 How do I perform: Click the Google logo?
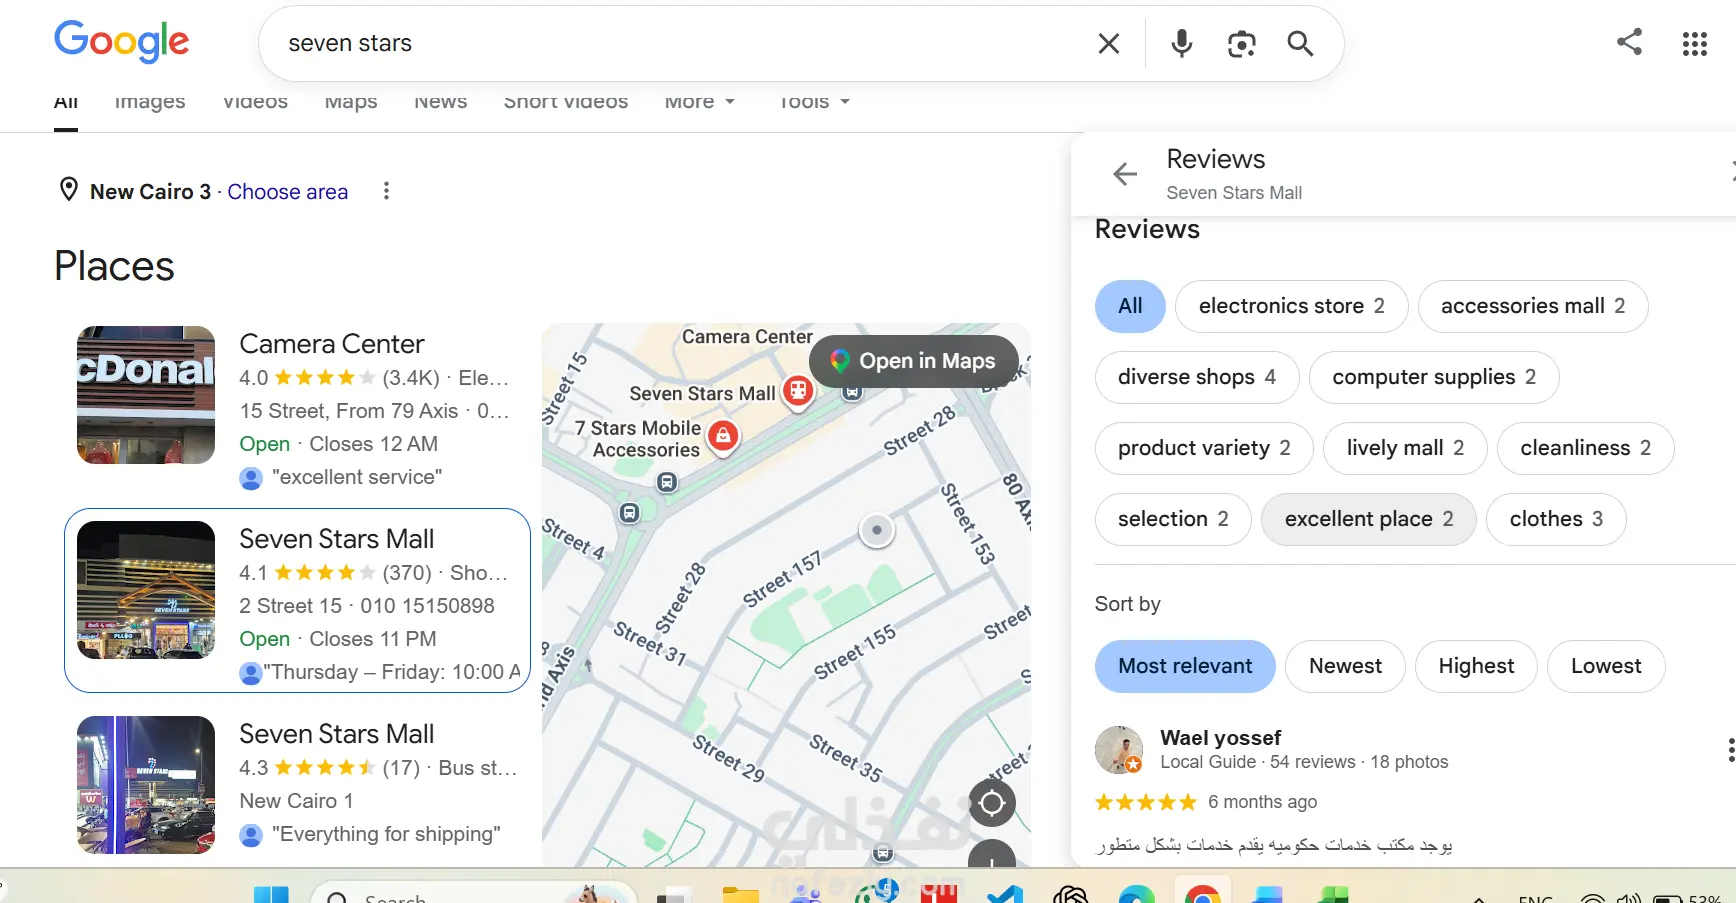[x=121, y=42]
